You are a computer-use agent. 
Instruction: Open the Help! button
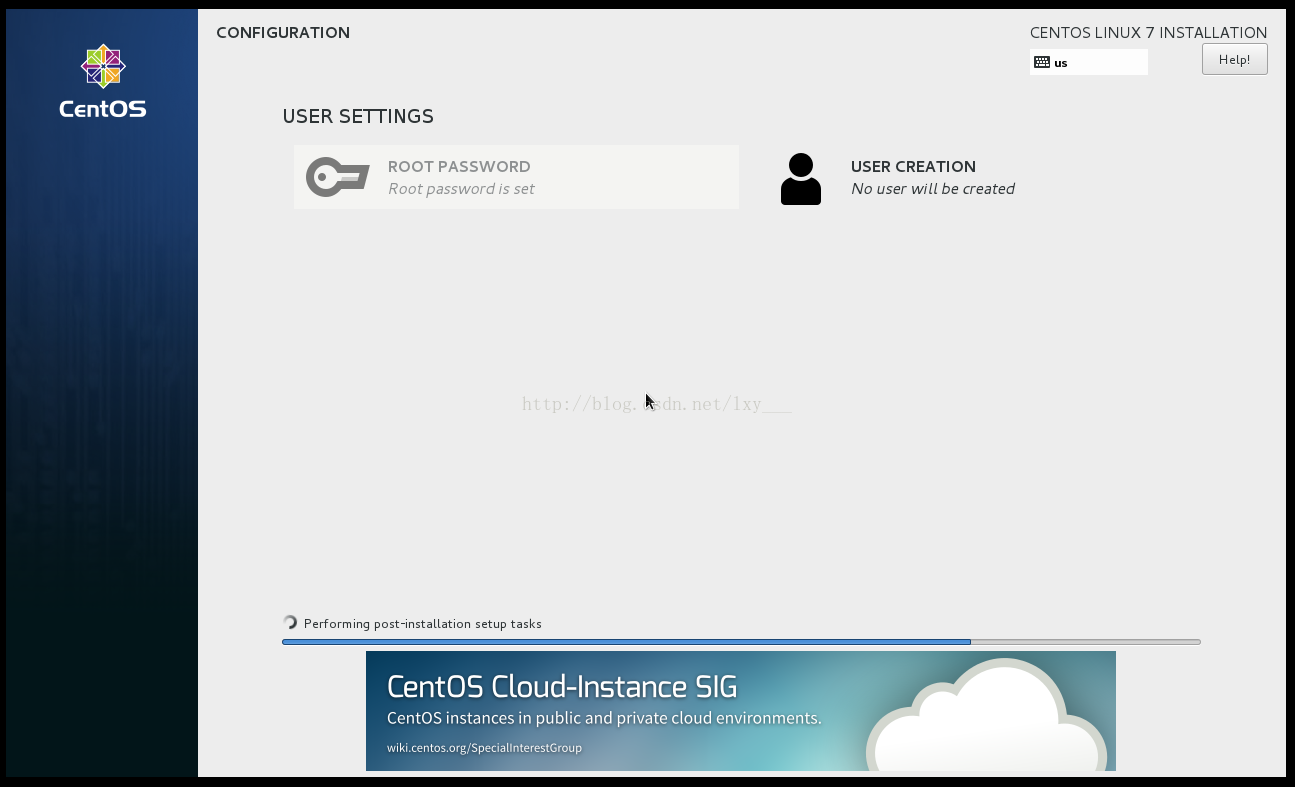(x=1234, y=59)
